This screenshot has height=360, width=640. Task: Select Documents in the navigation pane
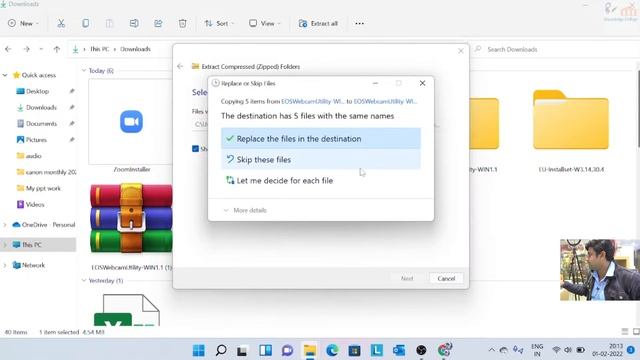[41, 123]
